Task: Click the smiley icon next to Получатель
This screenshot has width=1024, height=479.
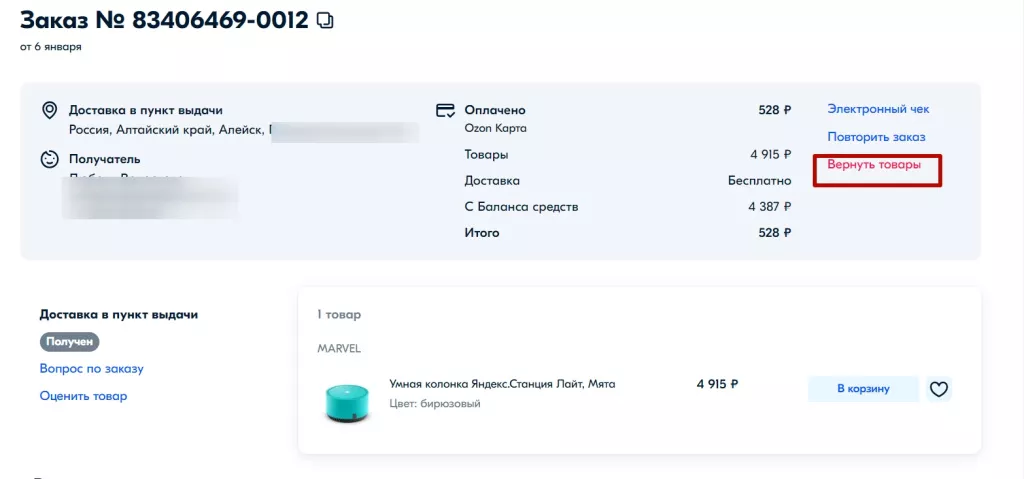Action: [x=49, y=159]
